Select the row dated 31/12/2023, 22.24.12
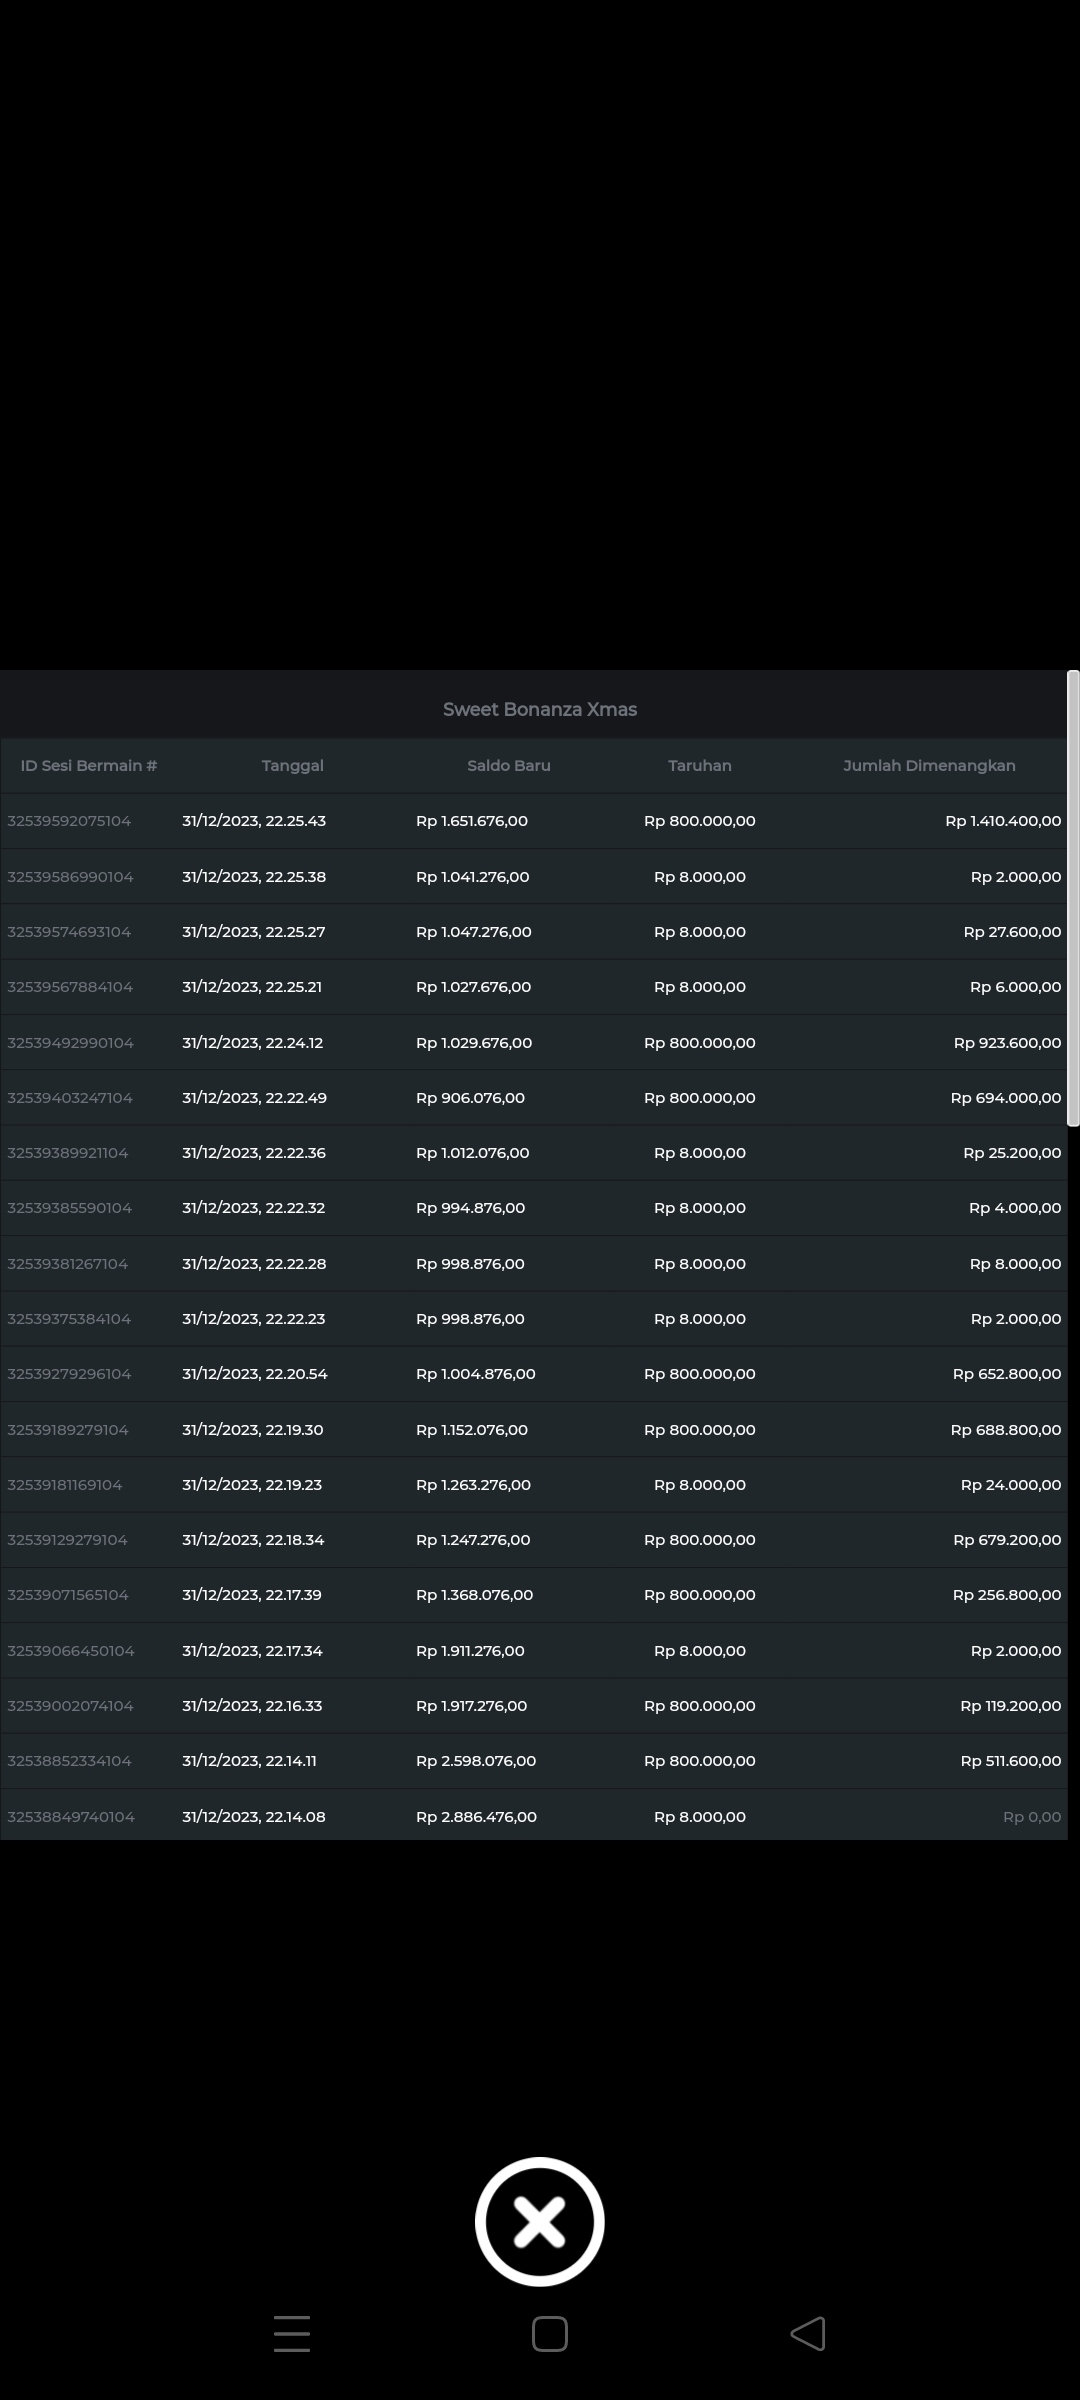1080x2400 pixels. pyautogui.click(x=253, y=1043)
